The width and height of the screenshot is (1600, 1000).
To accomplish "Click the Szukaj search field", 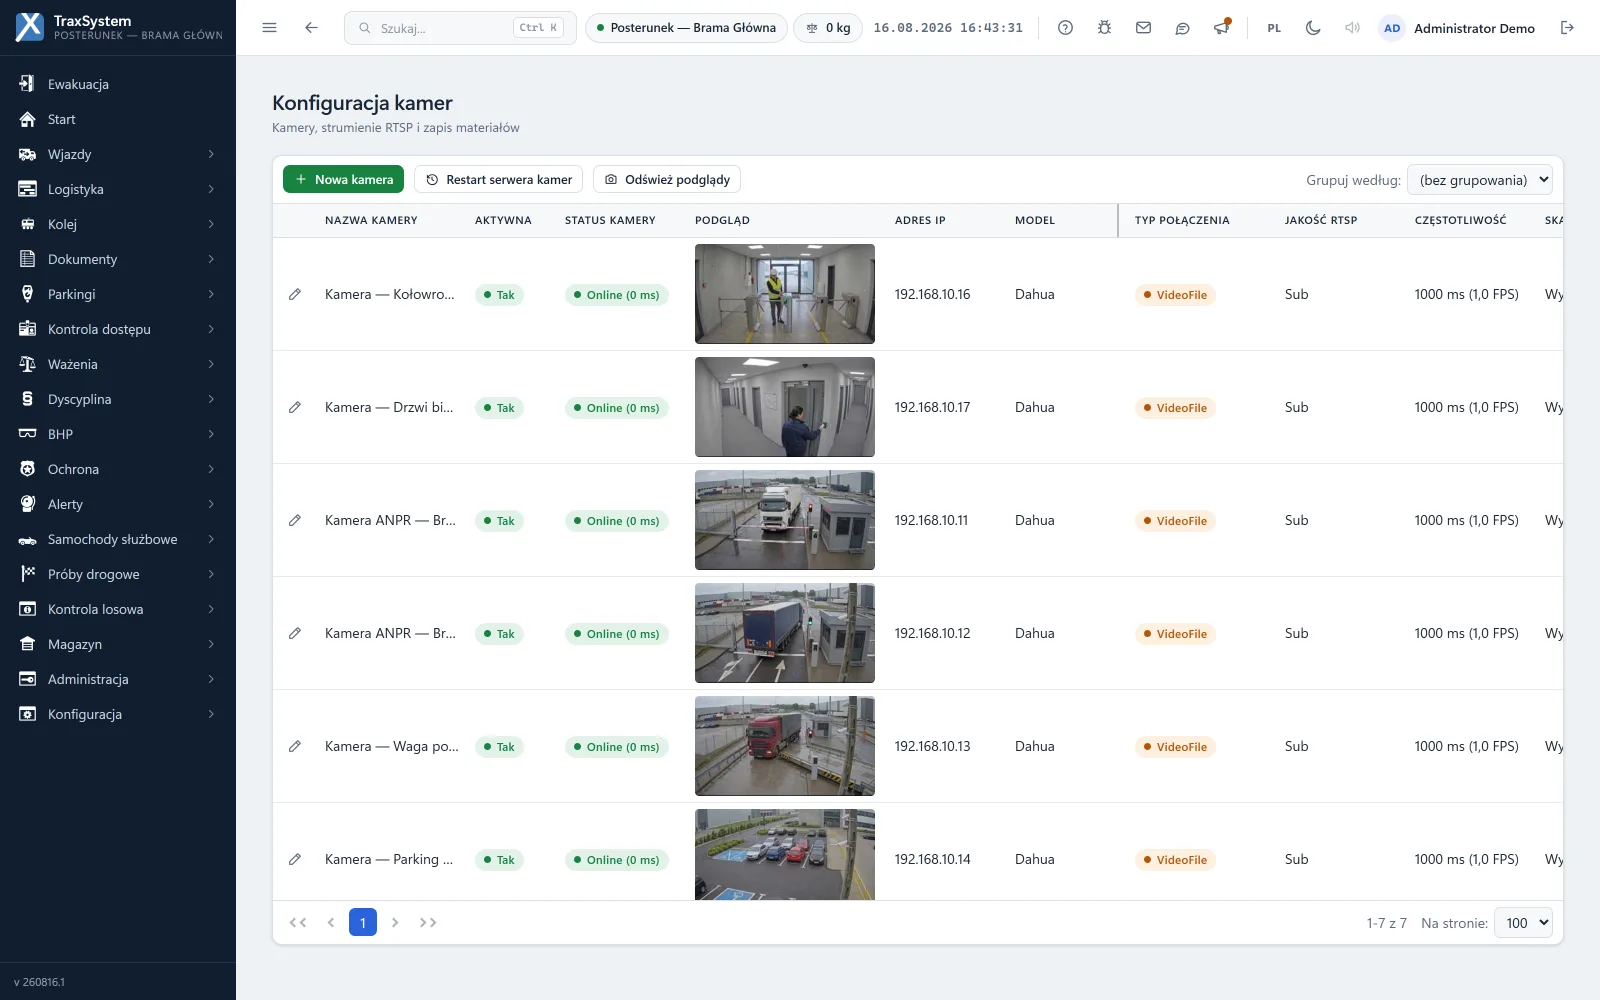I will tap(460, 28).
